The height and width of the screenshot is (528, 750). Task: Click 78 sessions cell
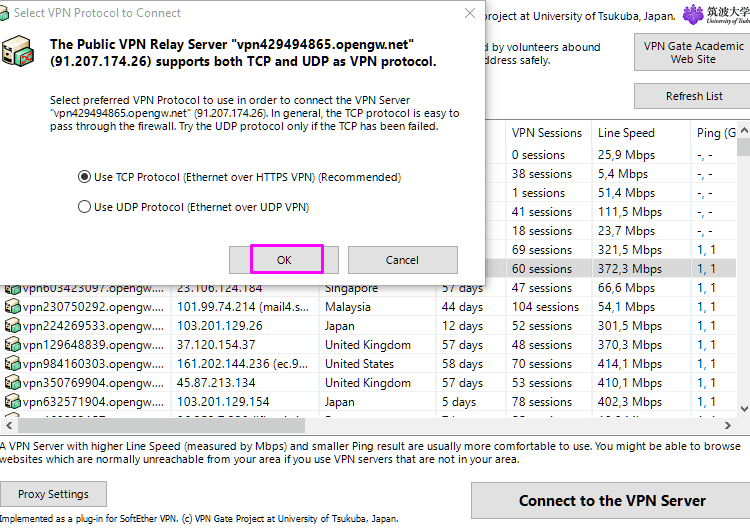coord(541,402)
